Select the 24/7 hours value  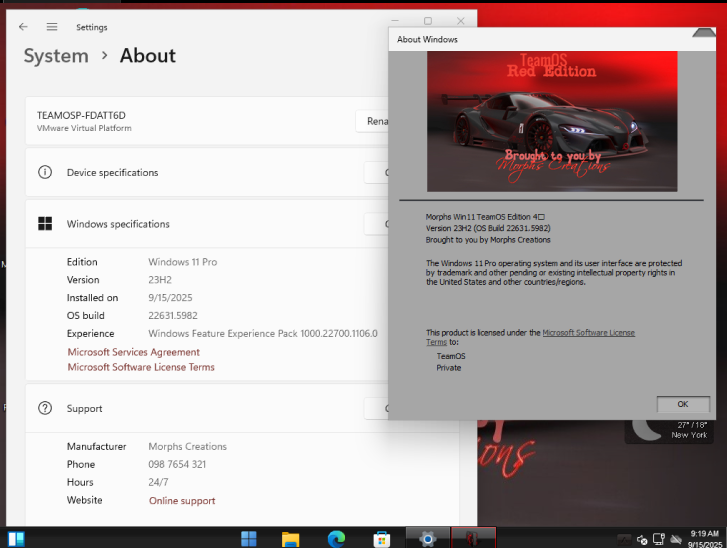pos(158,482)
